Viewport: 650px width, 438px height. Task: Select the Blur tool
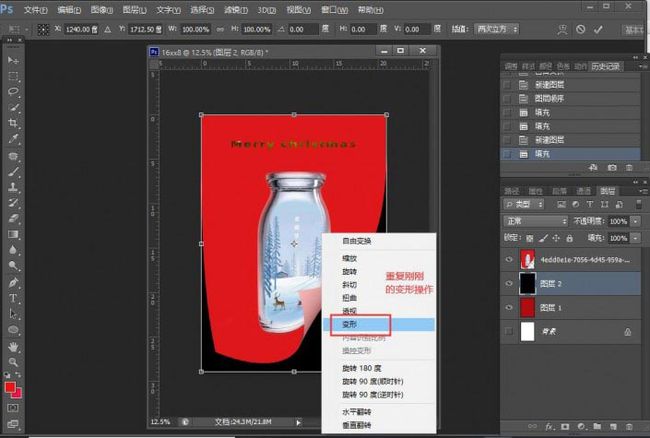[x=13, y=250]
